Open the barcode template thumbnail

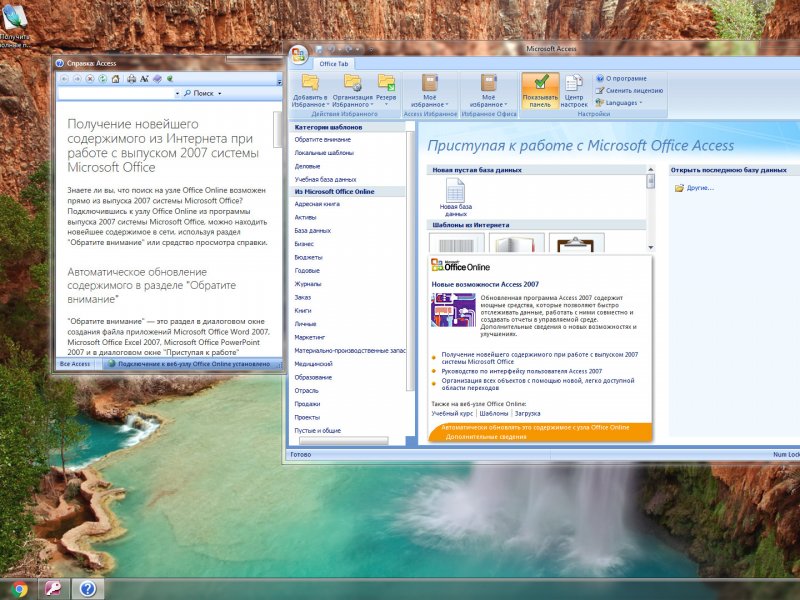457,243
